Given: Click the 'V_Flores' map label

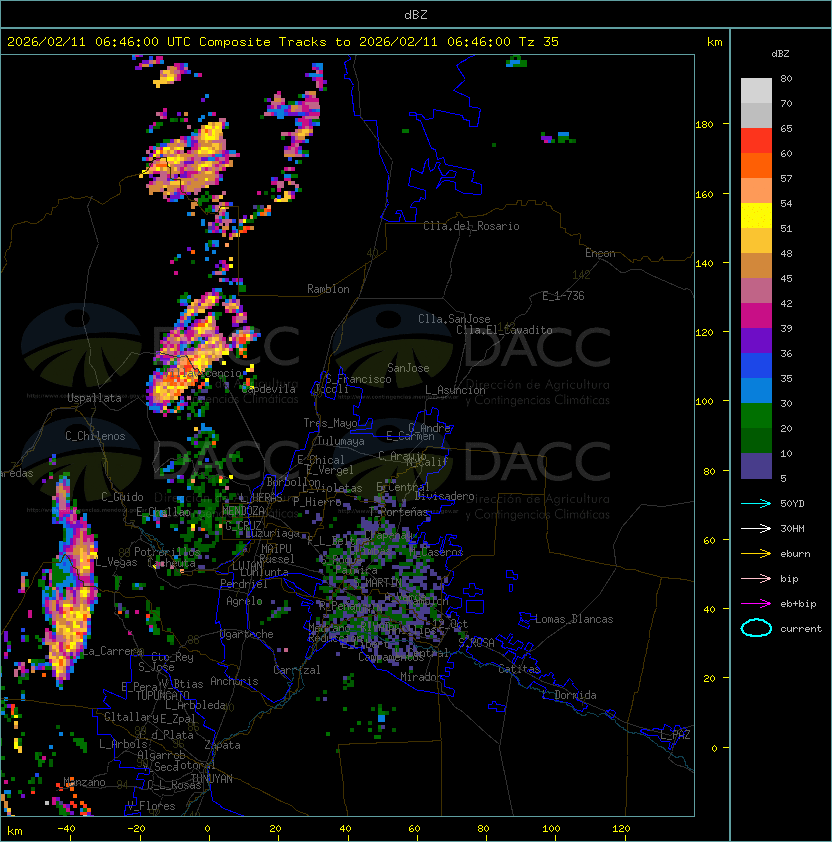Looking at the screenshot, I should [151, 806].
